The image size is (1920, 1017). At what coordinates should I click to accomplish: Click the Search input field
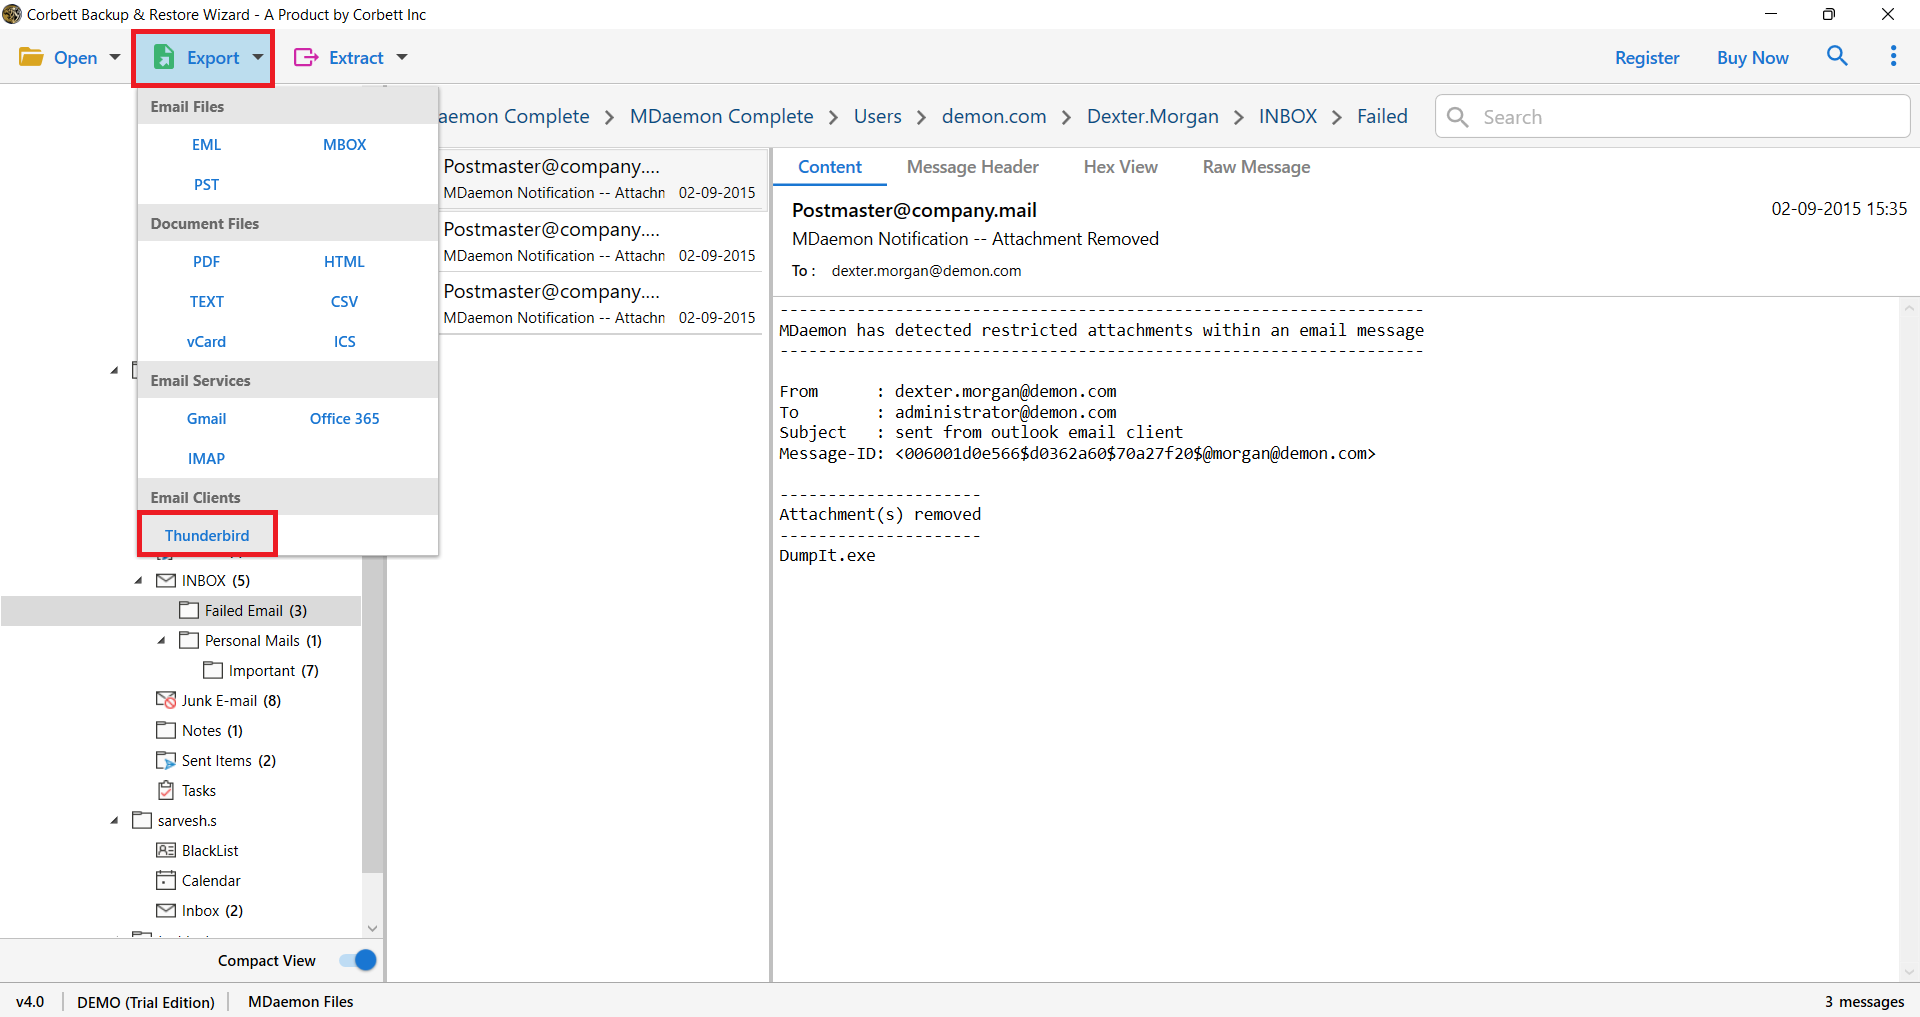pyautogui.click(x=1672, y=117)
